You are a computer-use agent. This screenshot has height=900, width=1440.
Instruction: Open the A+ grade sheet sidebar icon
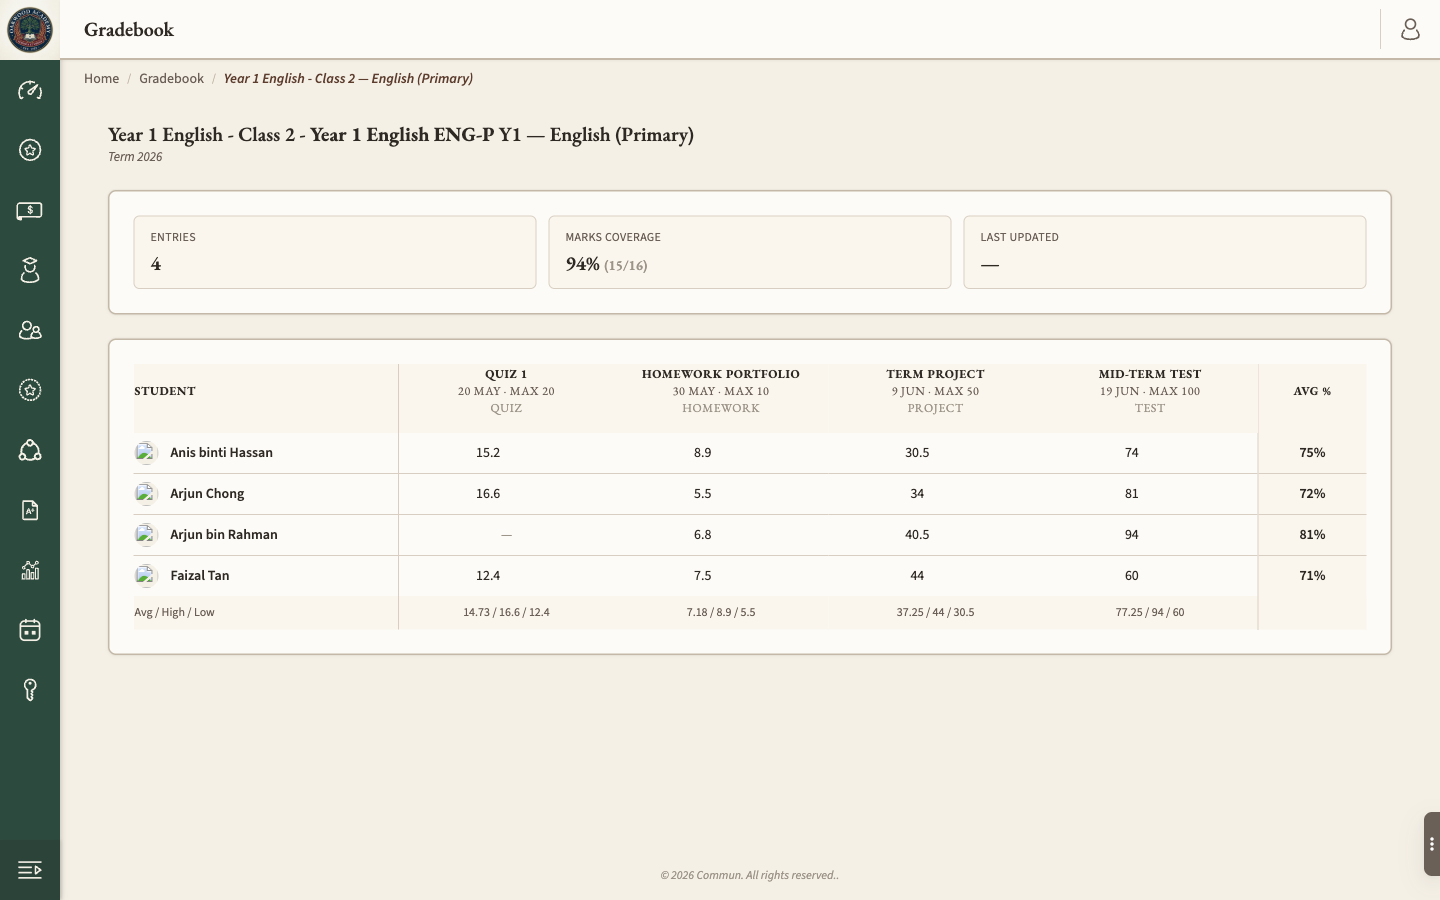point(30,510)
